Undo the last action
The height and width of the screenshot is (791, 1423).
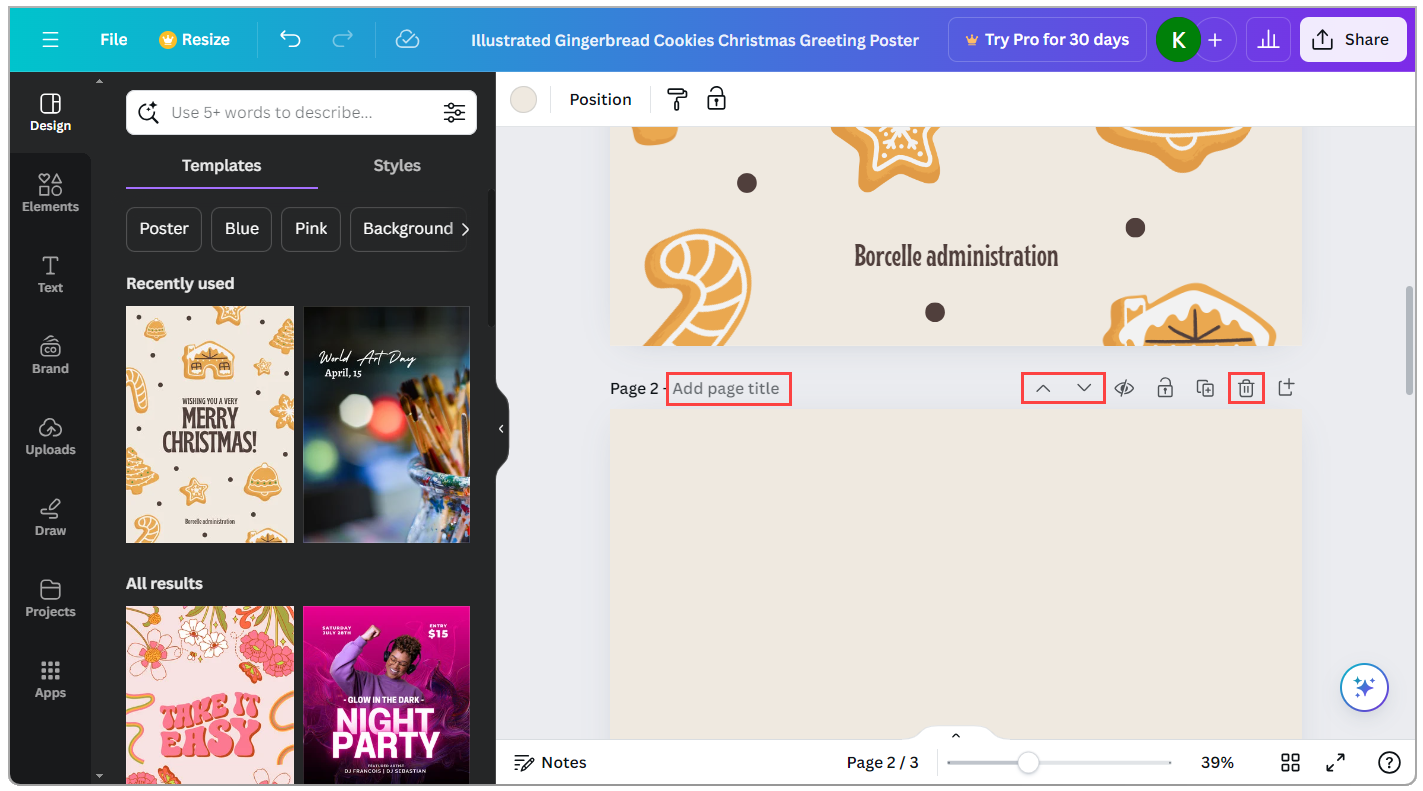point(290,39)
